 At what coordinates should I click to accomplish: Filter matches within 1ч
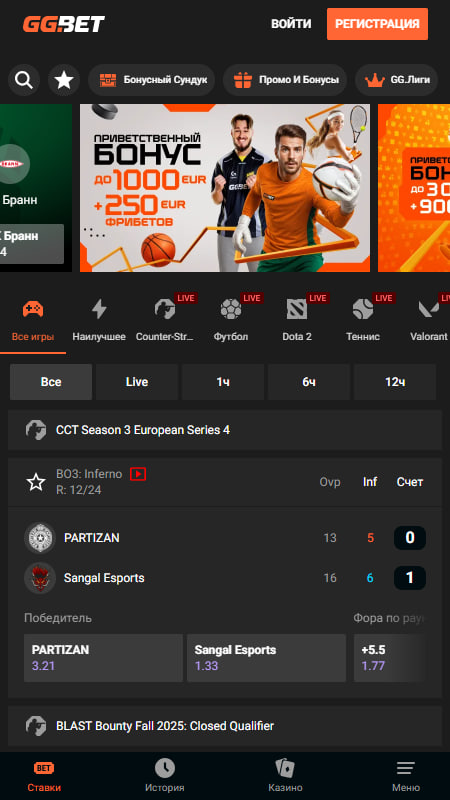point(223,382)
